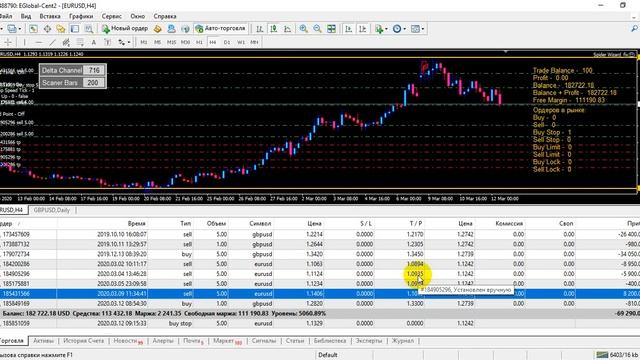Switch chart to line chart icon

287,29
